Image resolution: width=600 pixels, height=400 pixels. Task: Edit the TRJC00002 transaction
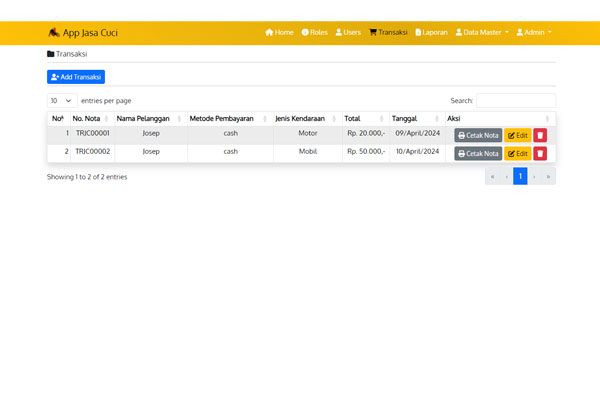(x=518, y=153)
